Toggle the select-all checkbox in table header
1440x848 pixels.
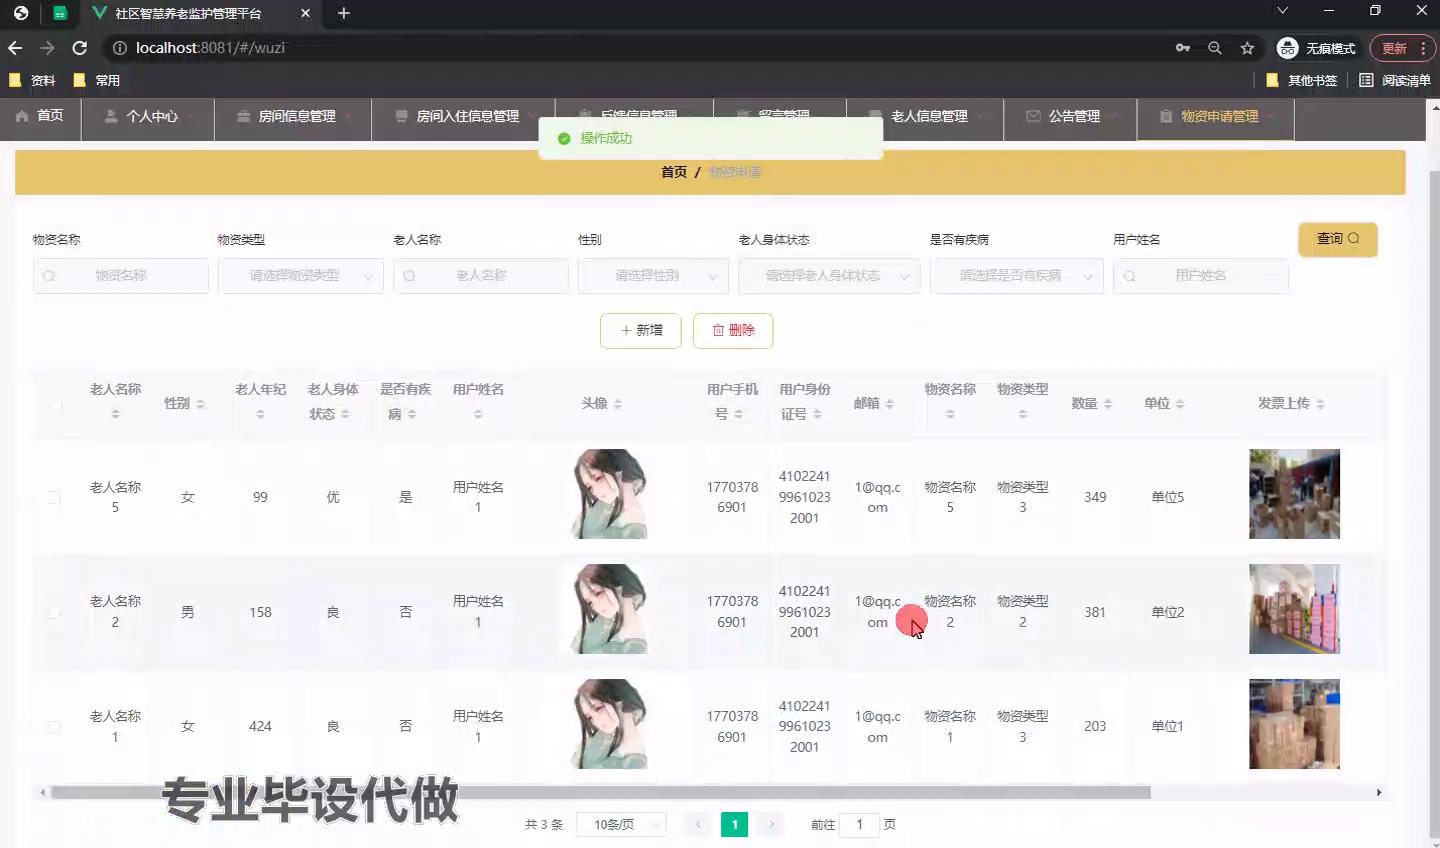[x=55, y=404]
